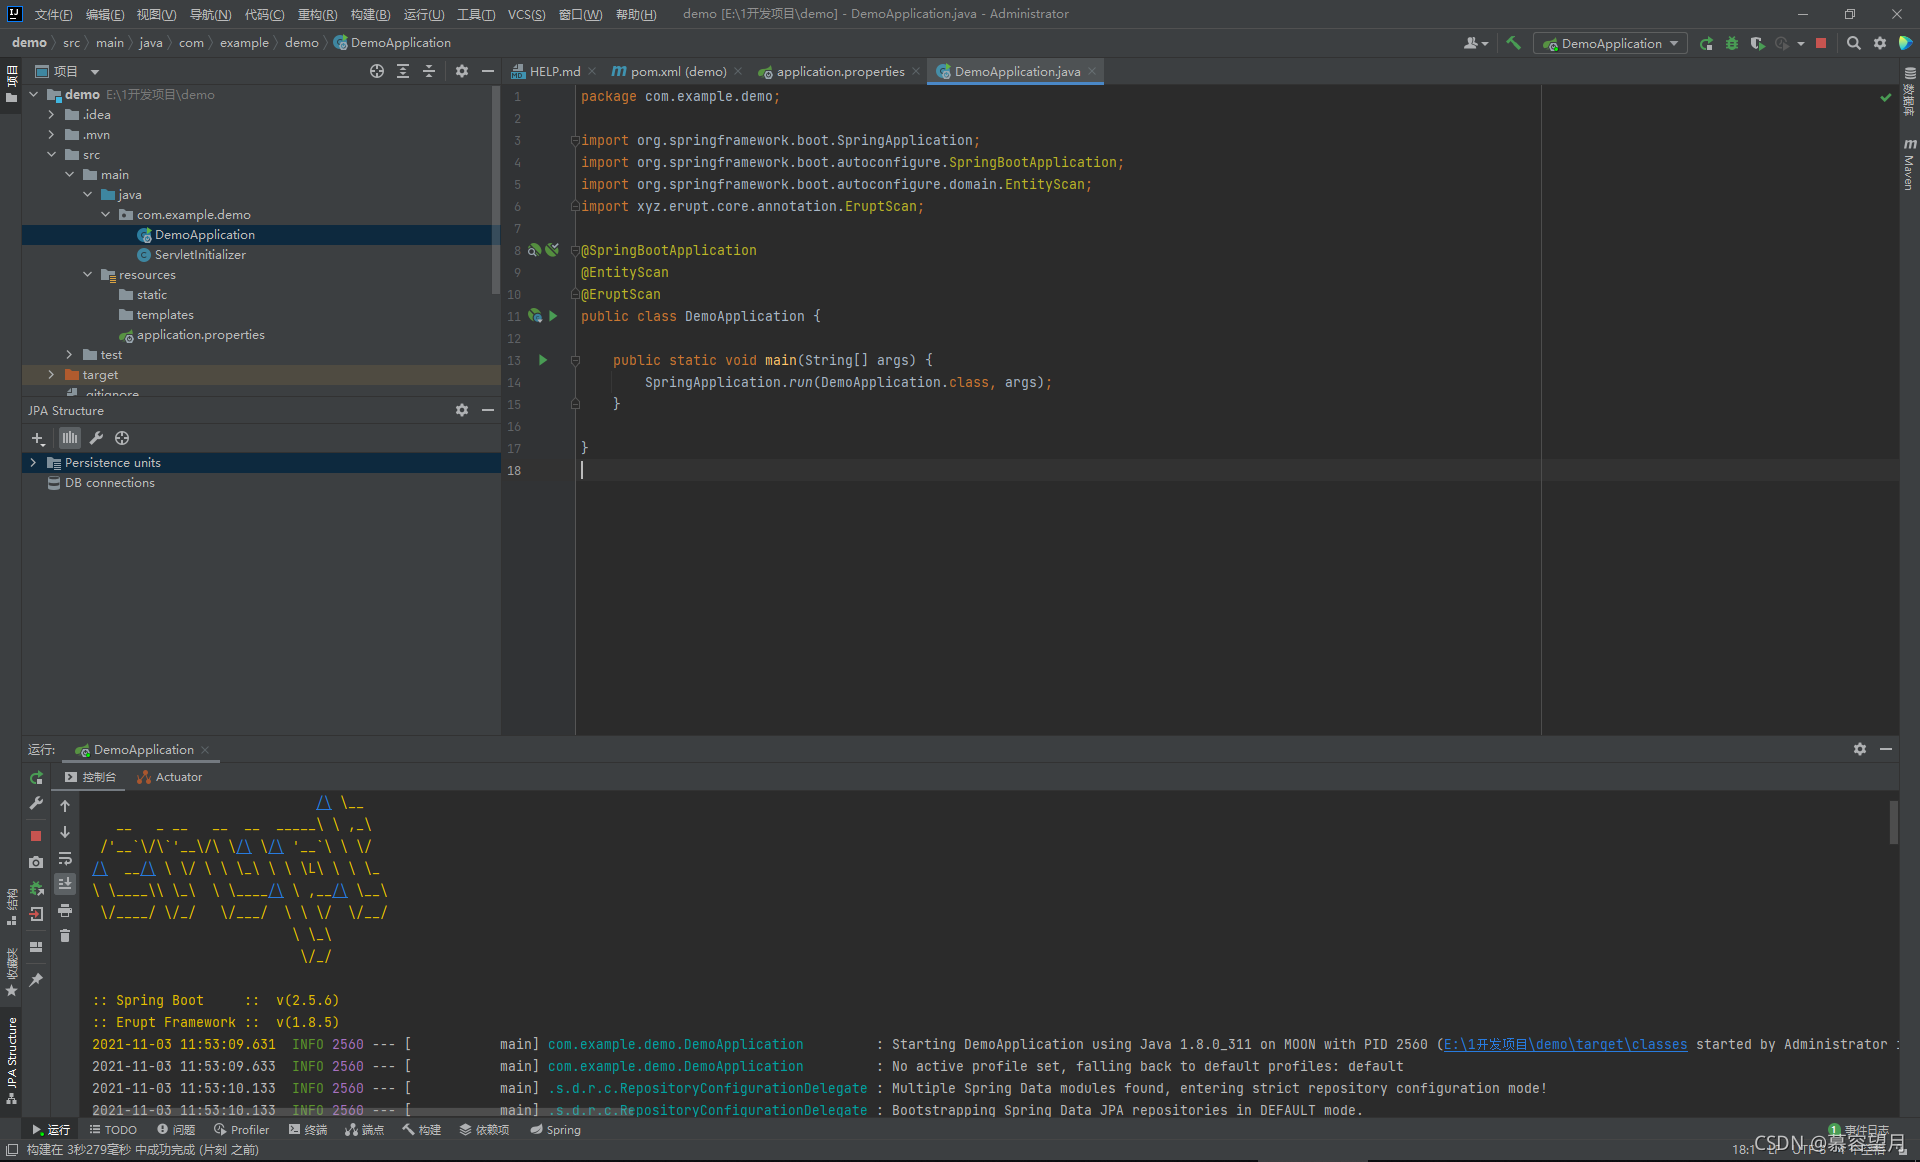
Task: Open the 依赖项 dependencies tool window
Action: tap(484, 1130)
